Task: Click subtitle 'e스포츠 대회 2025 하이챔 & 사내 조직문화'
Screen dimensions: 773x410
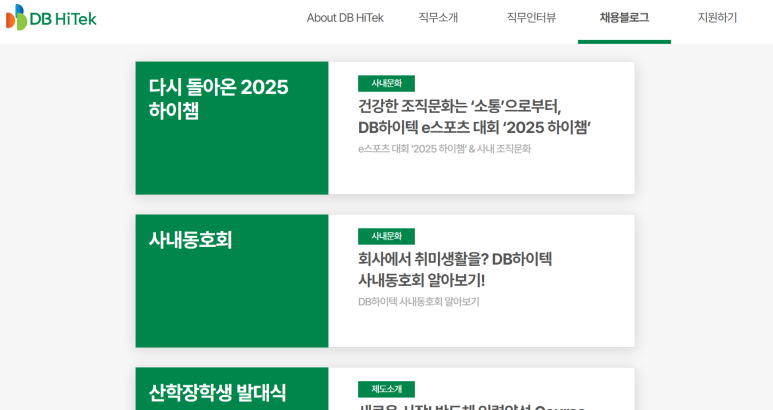Action: pyautogui.click(x=445, y=149)
